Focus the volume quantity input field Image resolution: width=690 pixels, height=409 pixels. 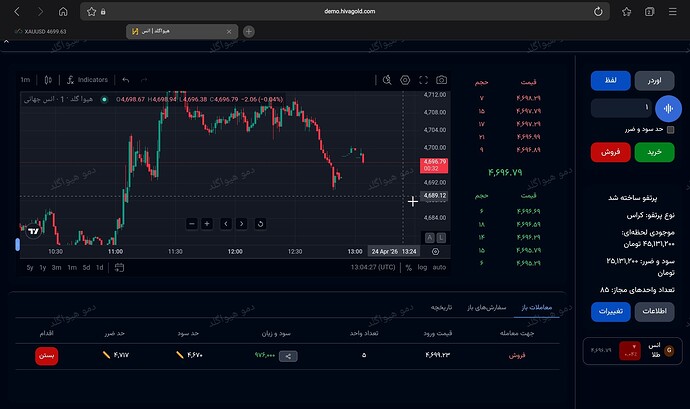coord(621,108)
